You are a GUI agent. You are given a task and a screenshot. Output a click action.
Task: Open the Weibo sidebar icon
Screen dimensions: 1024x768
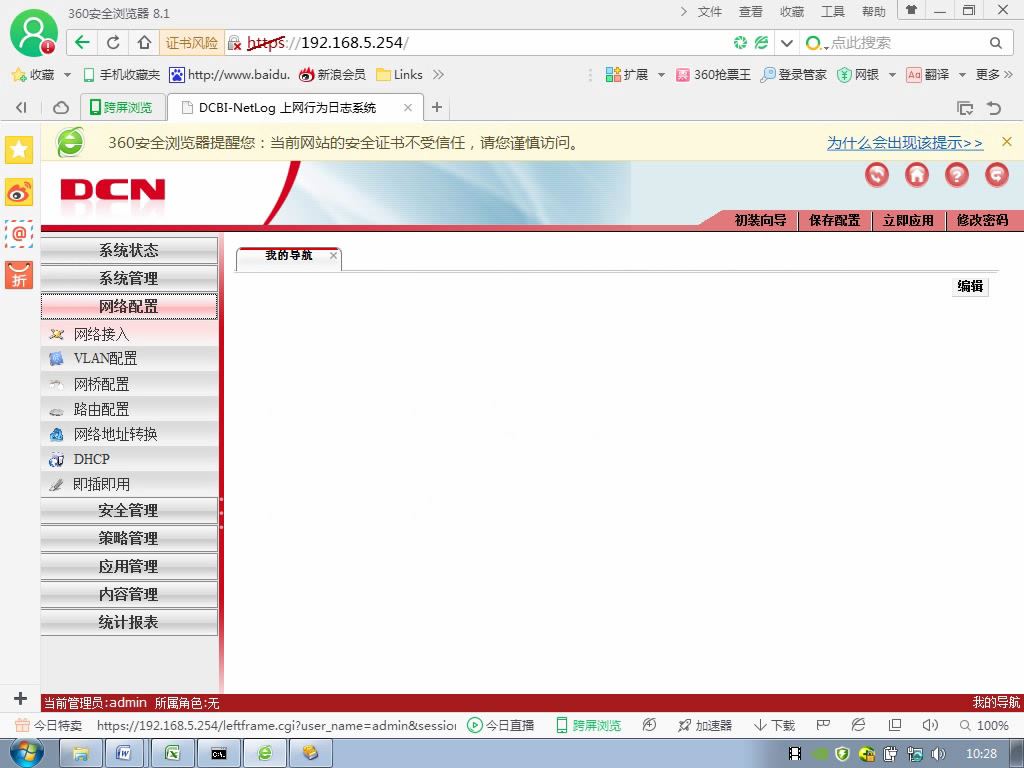click(19, 192)
